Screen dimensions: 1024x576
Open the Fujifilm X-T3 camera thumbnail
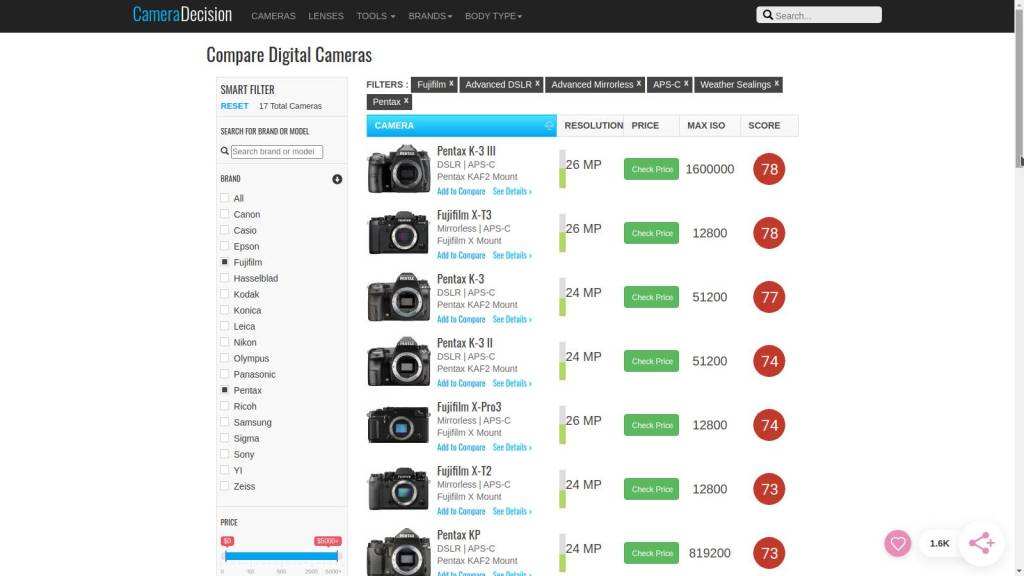coord(398,232)
